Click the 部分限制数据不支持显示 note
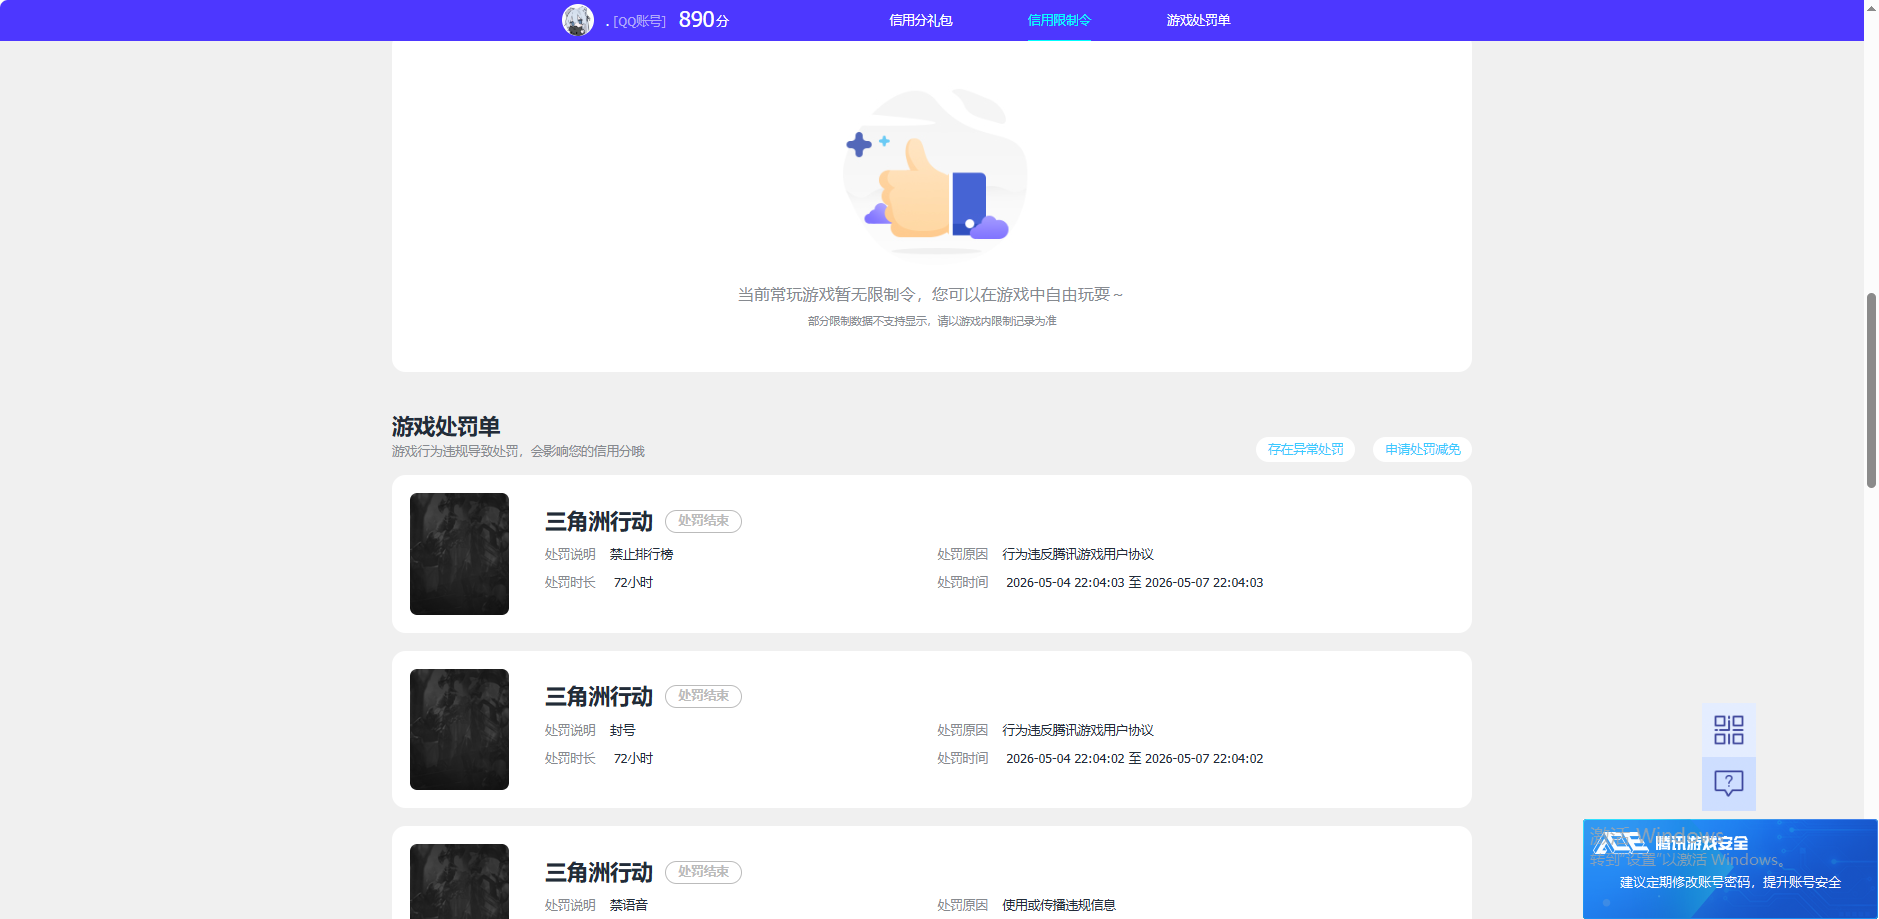This screenshot has height=919, width=1879. (x=932, y=321)
